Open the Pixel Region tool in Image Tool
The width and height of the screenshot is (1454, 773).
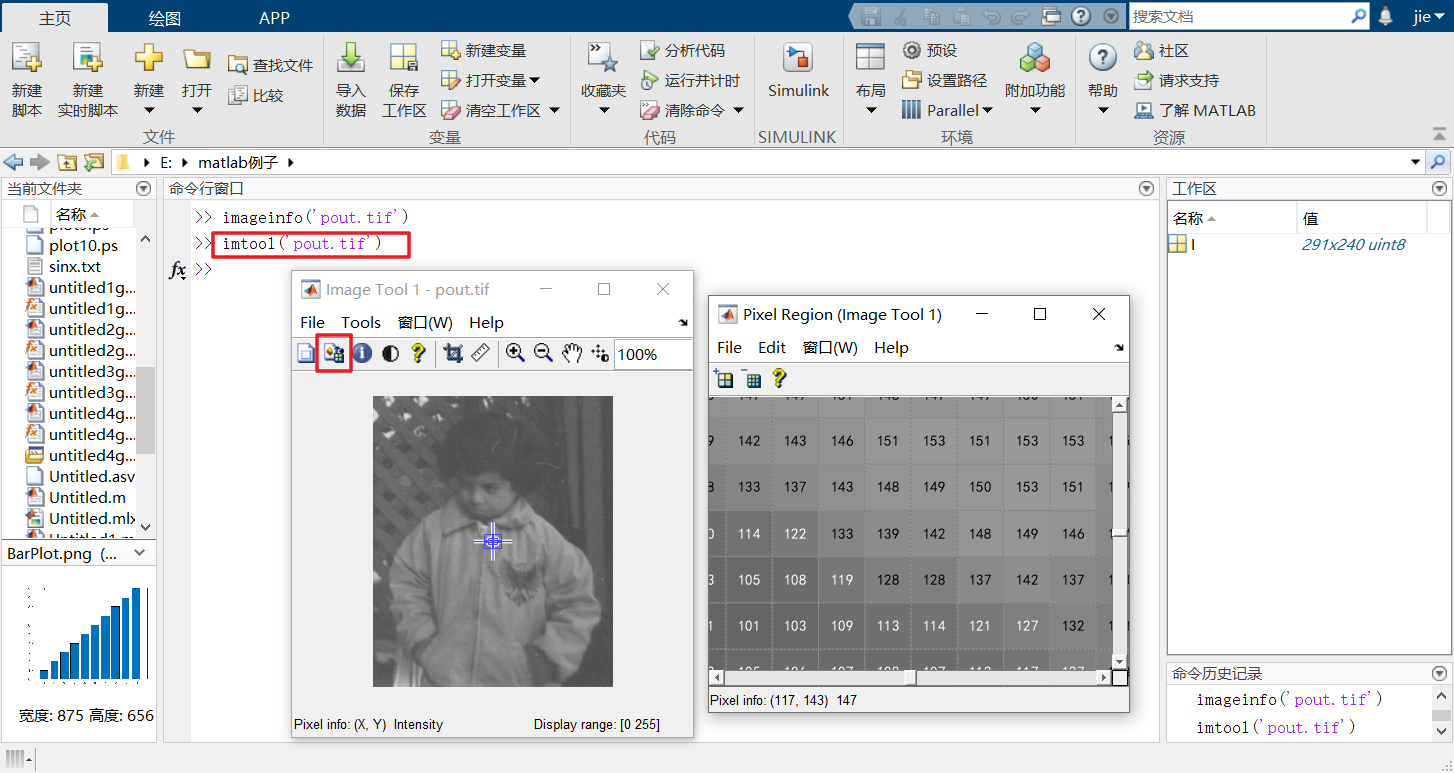point(333,354)
